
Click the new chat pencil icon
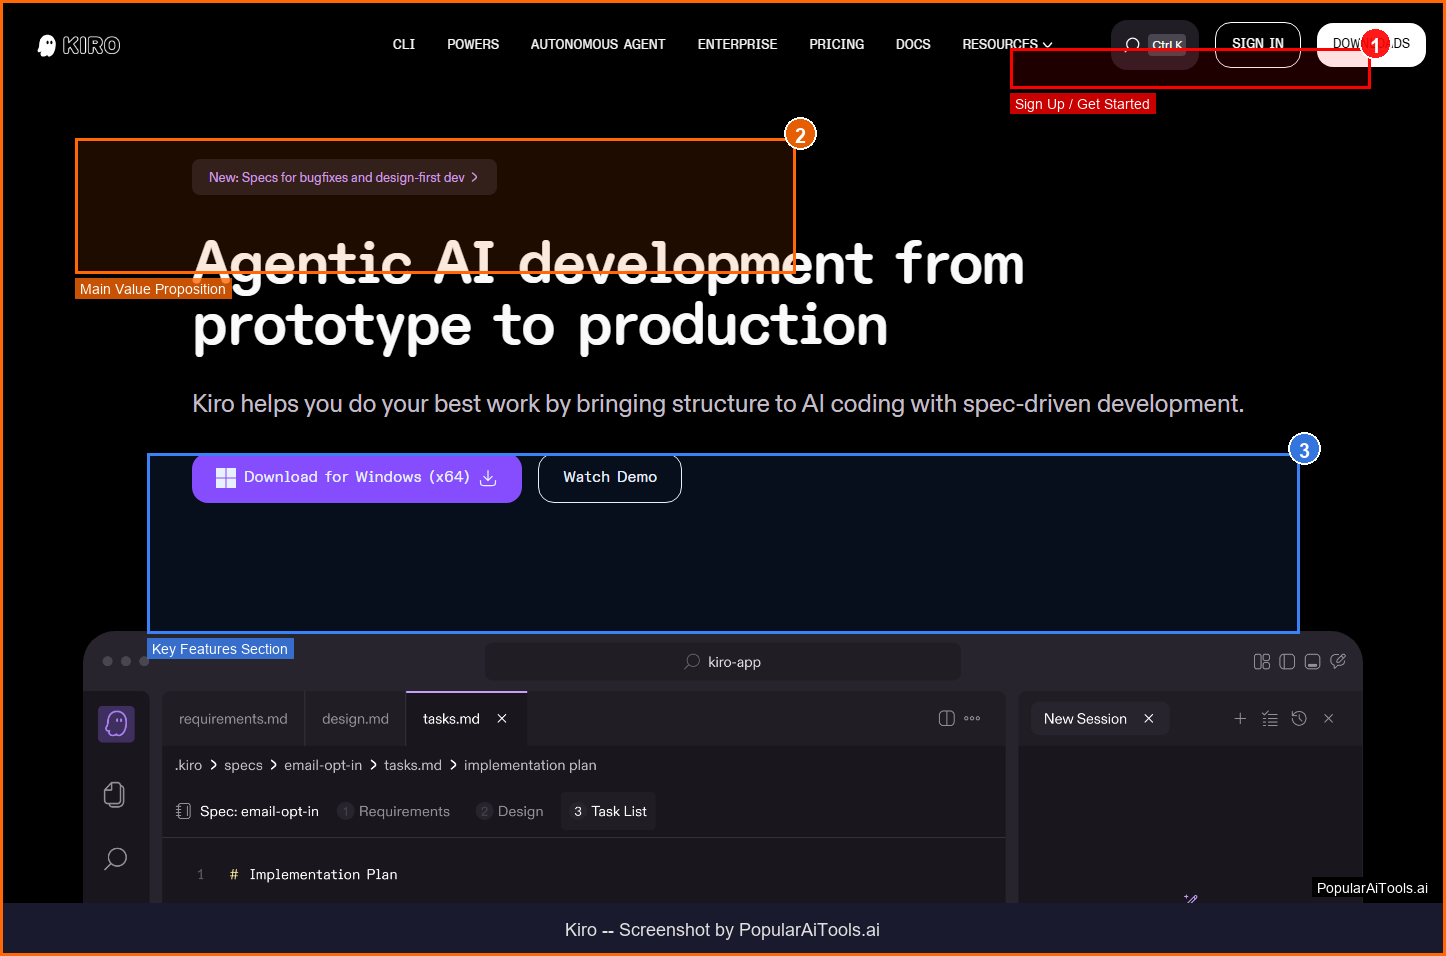[1338, 662]
